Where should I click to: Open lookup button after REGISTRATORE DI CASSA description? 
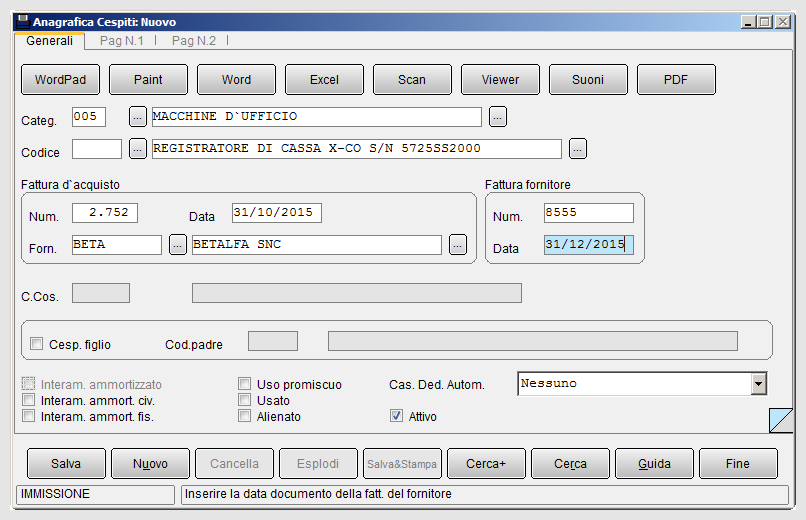[x=578, y=149]
